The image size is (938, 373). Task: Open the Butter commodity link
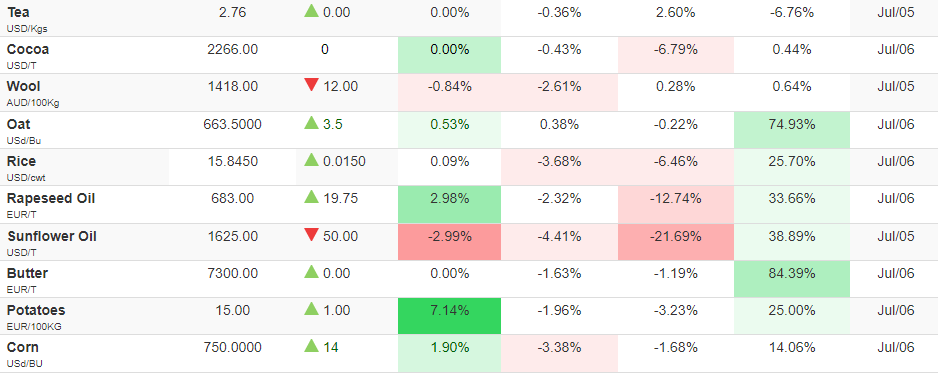pos(28,273)
